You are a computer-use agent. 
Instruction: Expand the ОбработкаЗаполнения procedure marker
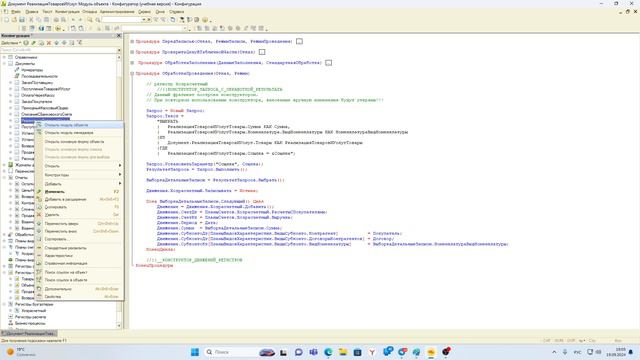(x=132, y=63)
